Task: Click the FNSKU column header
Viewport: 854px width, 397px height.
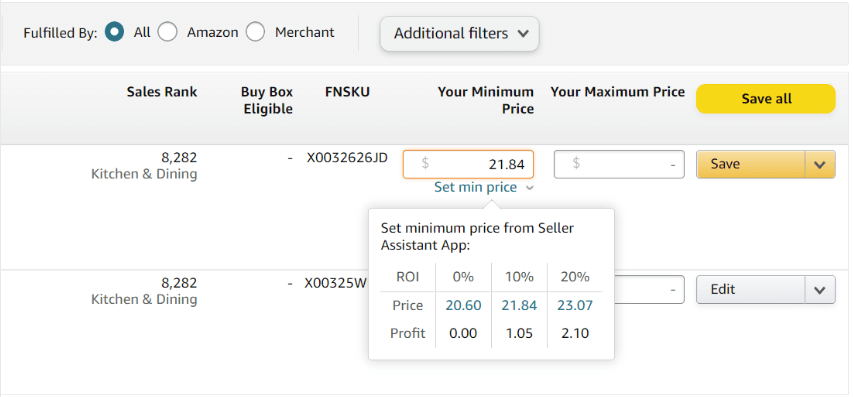Action: (x=347, y=91)
